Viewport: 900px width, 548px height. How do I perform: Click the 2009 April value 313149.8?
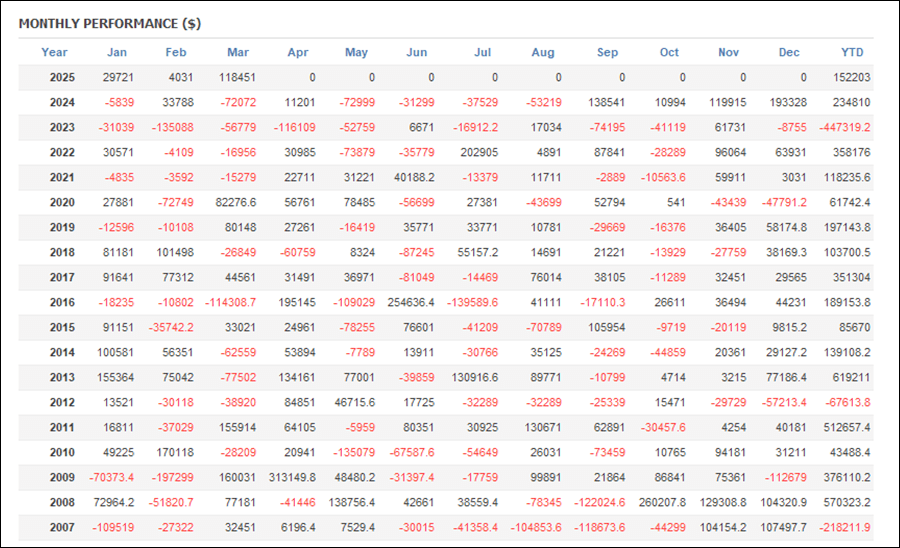(x=292, y=477)
